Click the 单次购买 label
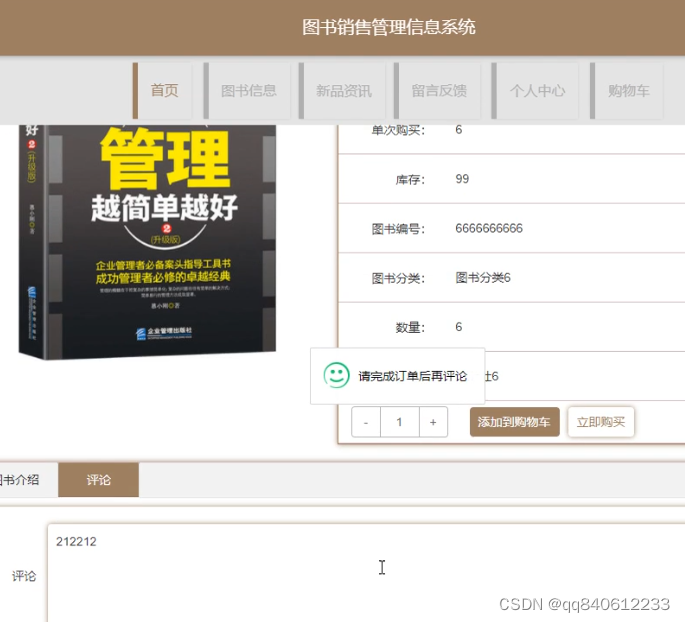 click(x=398, y=130)
